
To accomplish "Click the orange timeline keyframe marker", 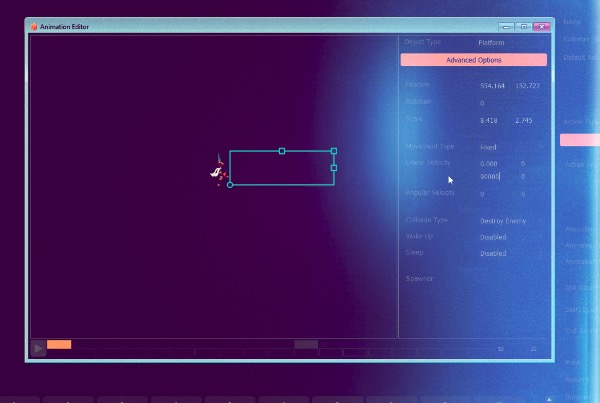I will click(x=59, y=344).
